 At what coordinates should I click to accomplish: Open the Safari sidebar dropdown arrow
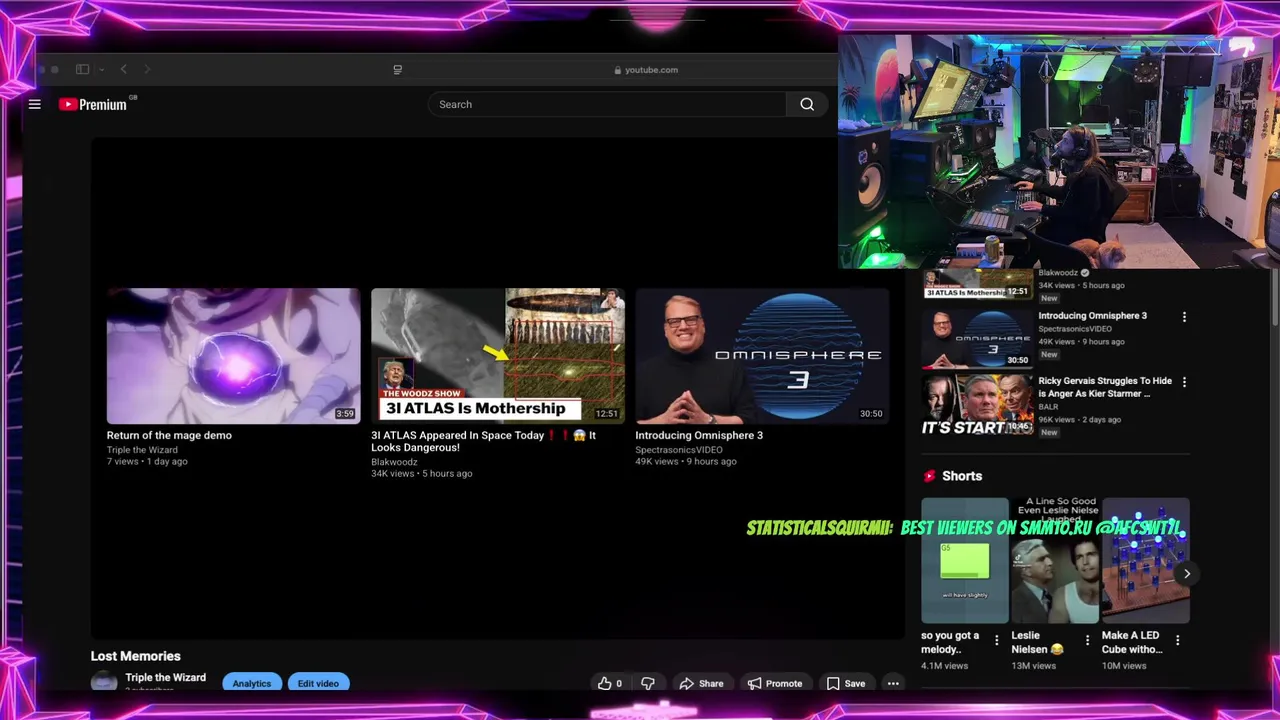tap(101, 69)
